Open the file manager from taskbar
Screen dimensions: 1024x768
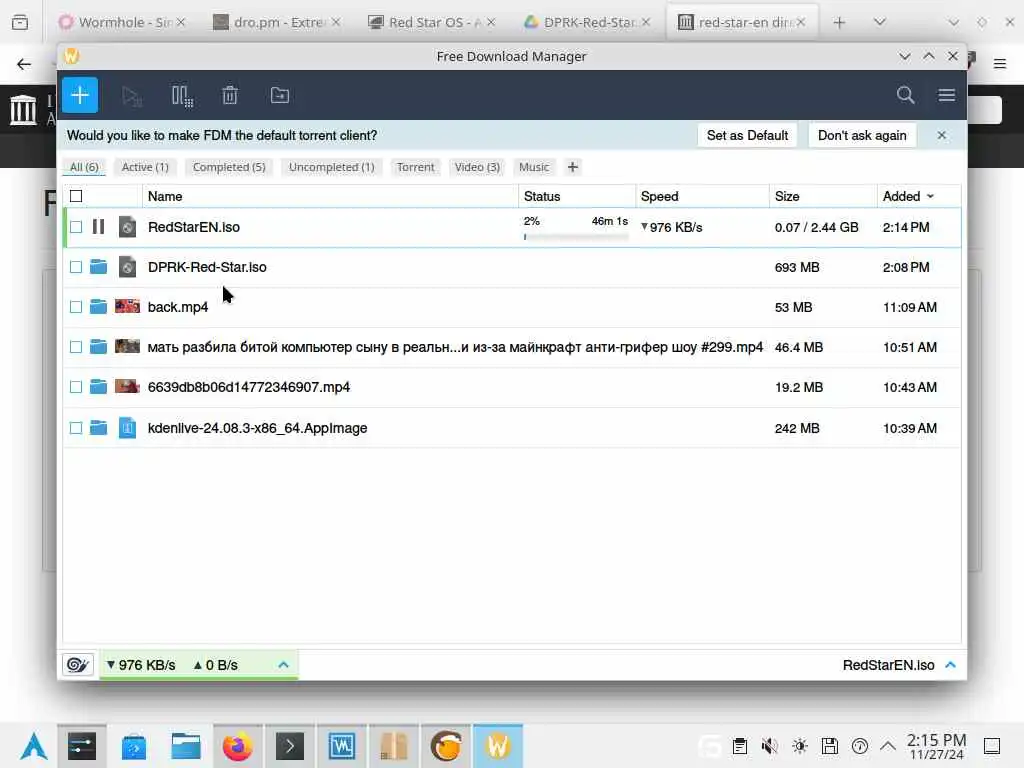pos(185,746)
